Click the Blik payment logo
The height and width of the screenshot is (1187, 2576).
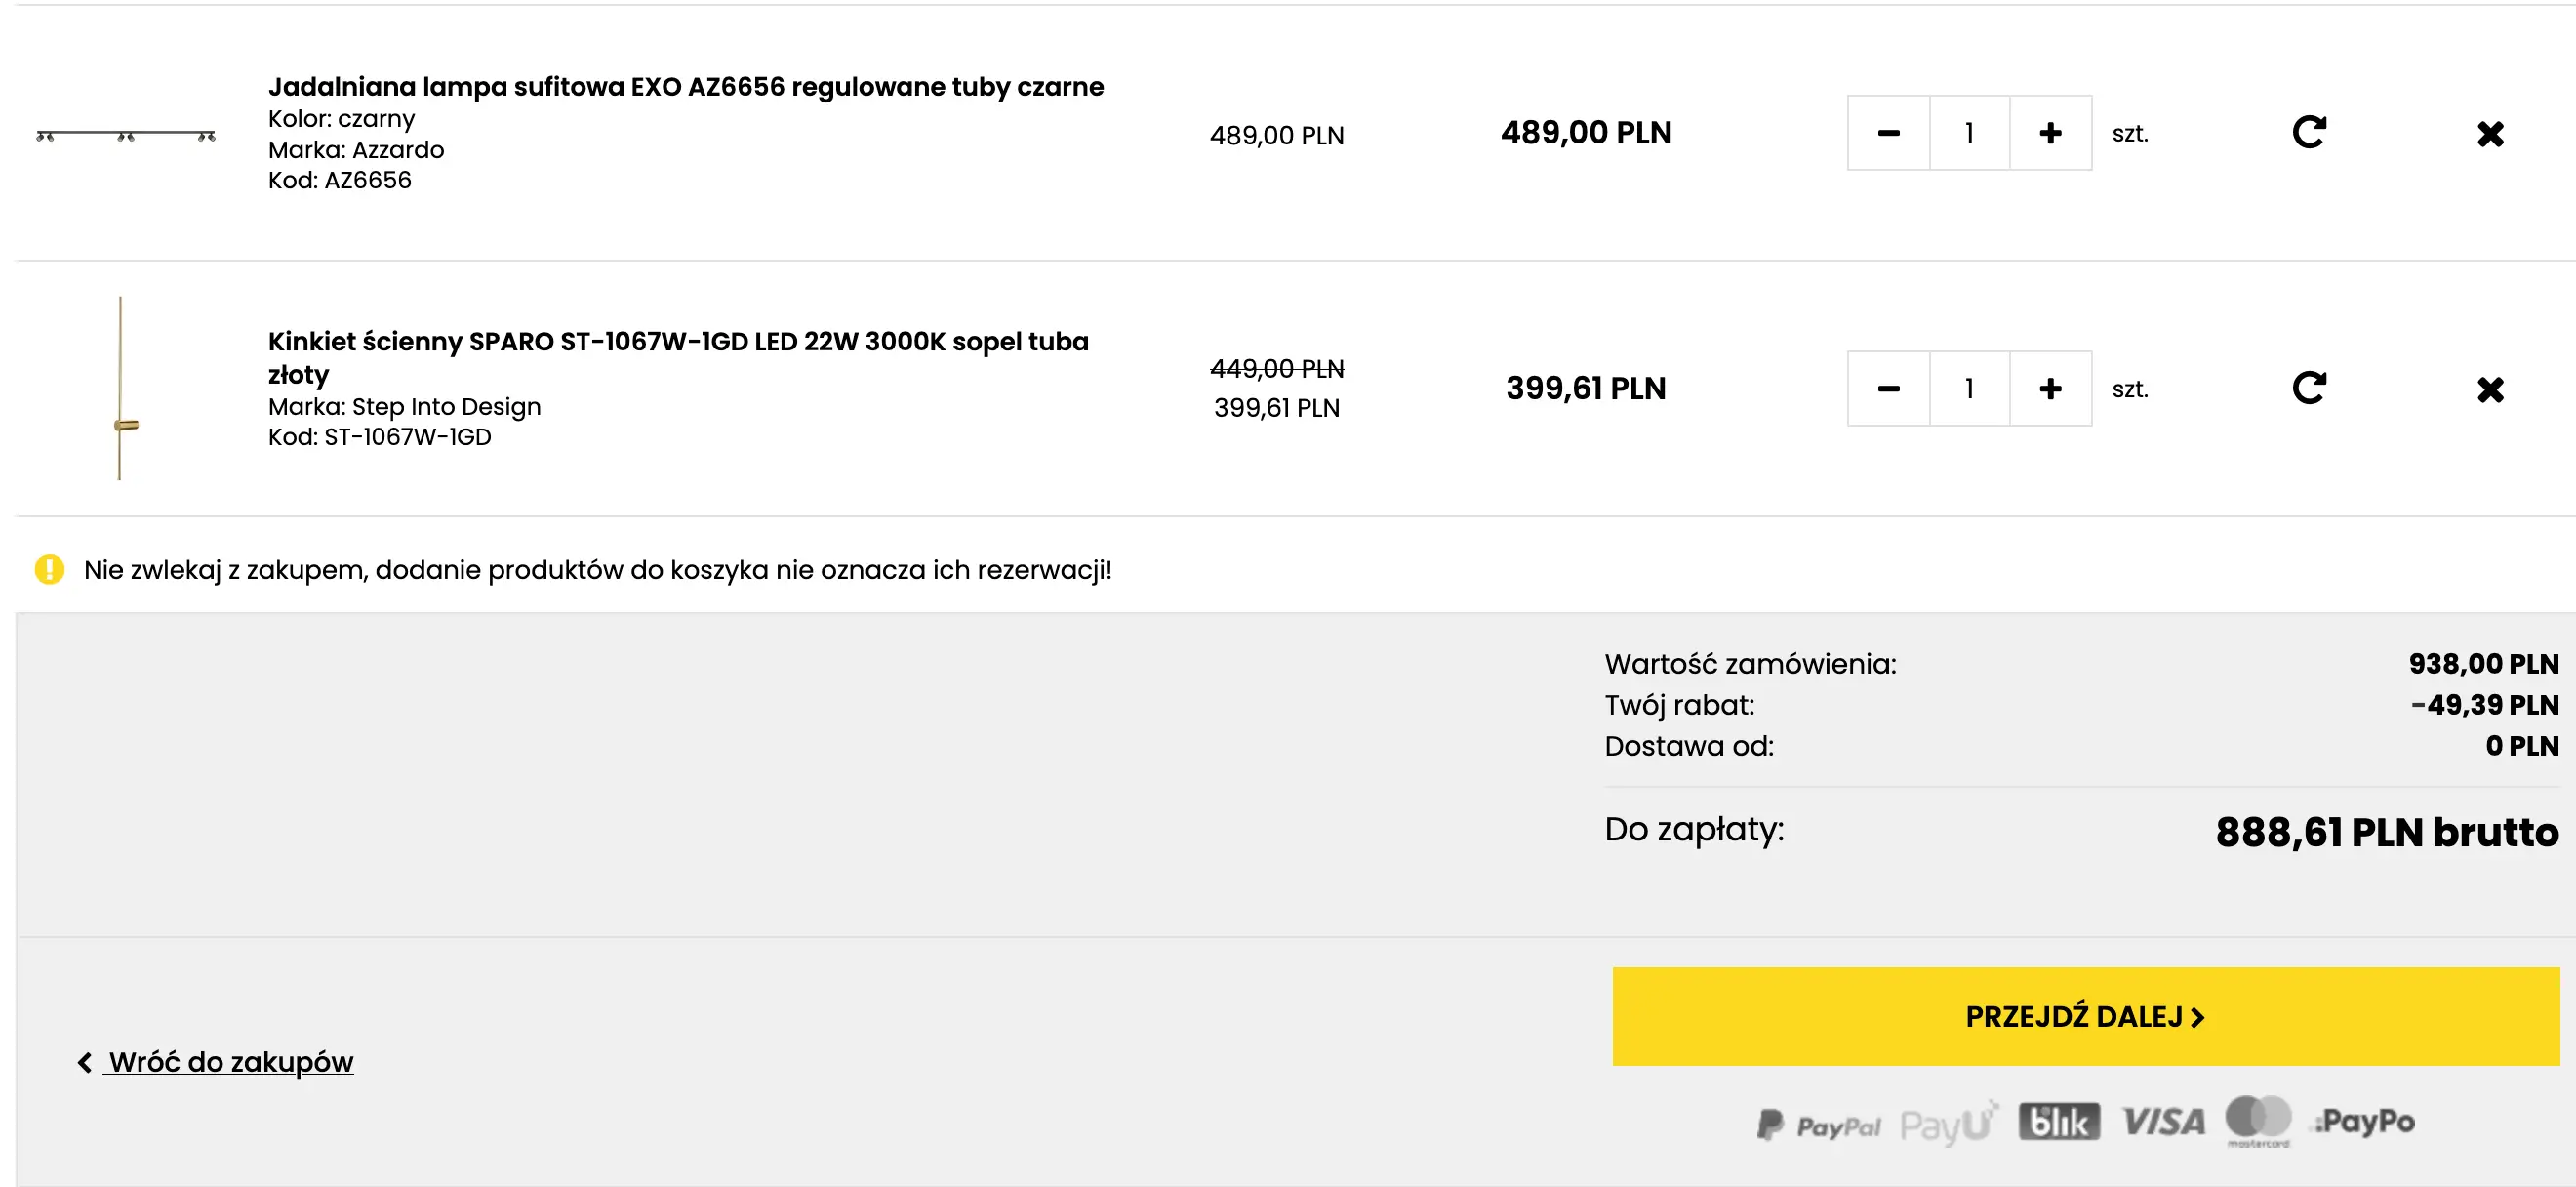tap(2057, 1122)
